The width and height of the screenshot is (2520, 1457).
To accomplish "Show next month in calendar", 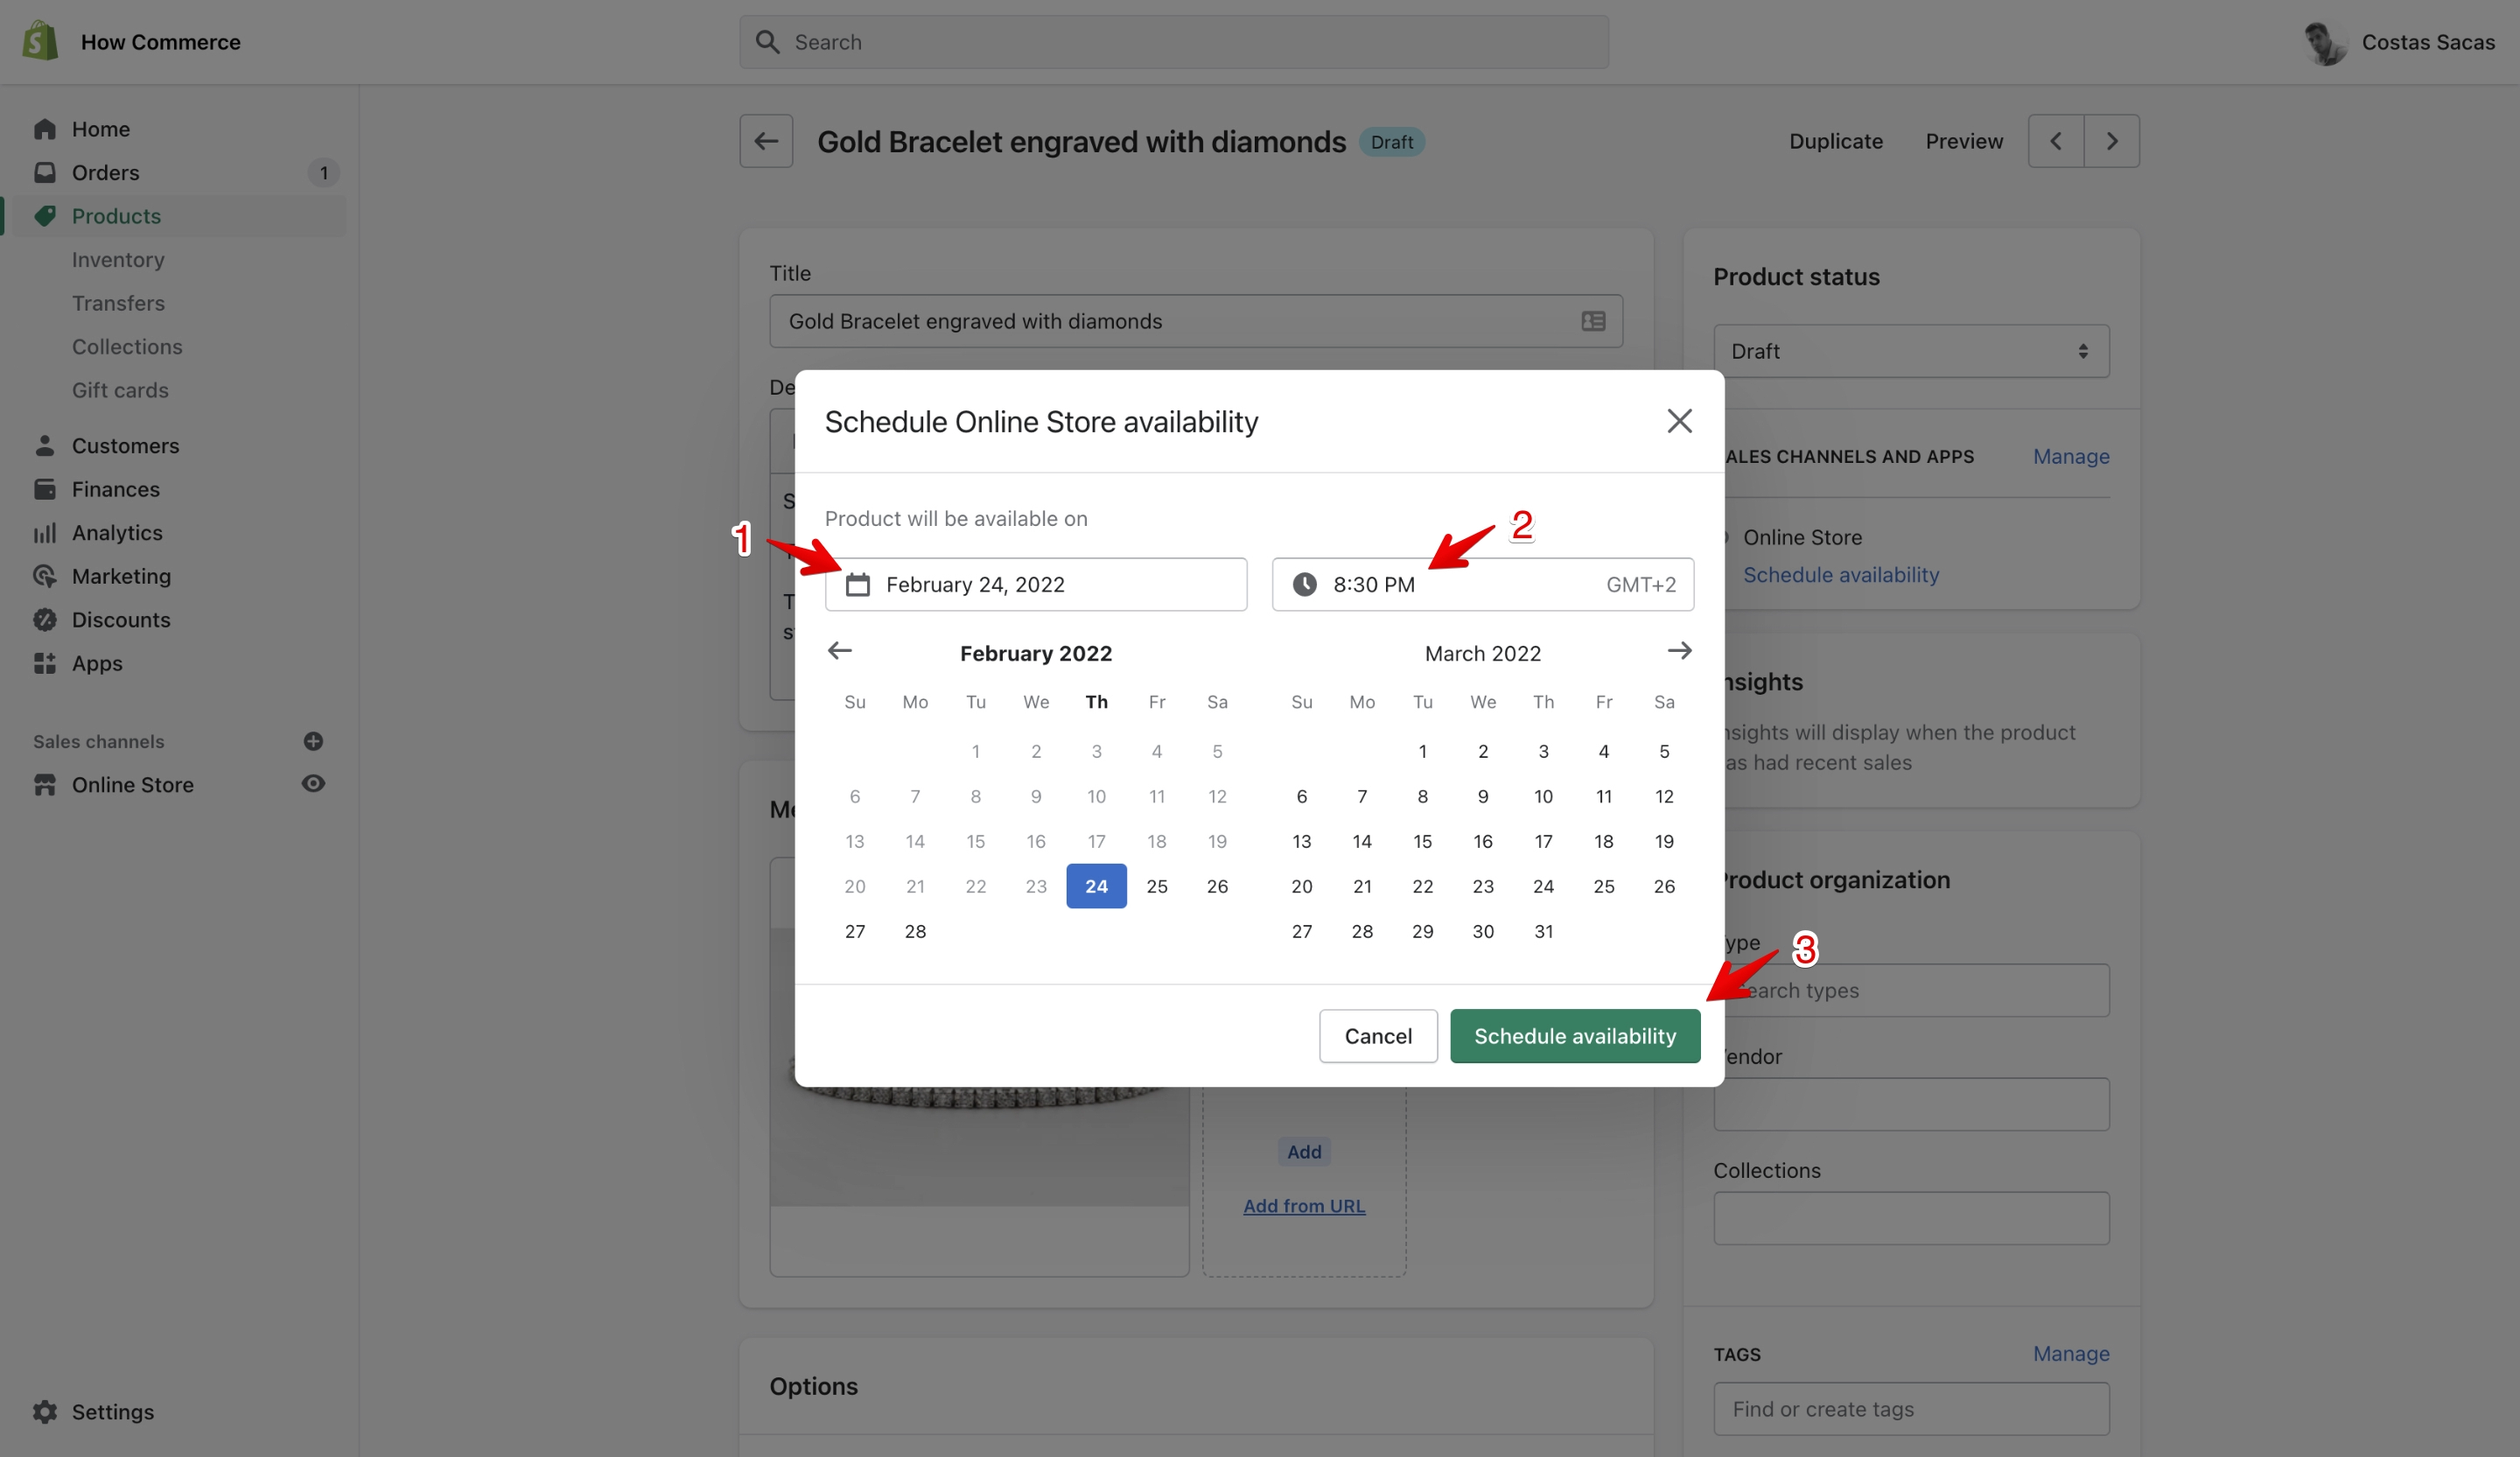I will click(x=1679, y=651).
